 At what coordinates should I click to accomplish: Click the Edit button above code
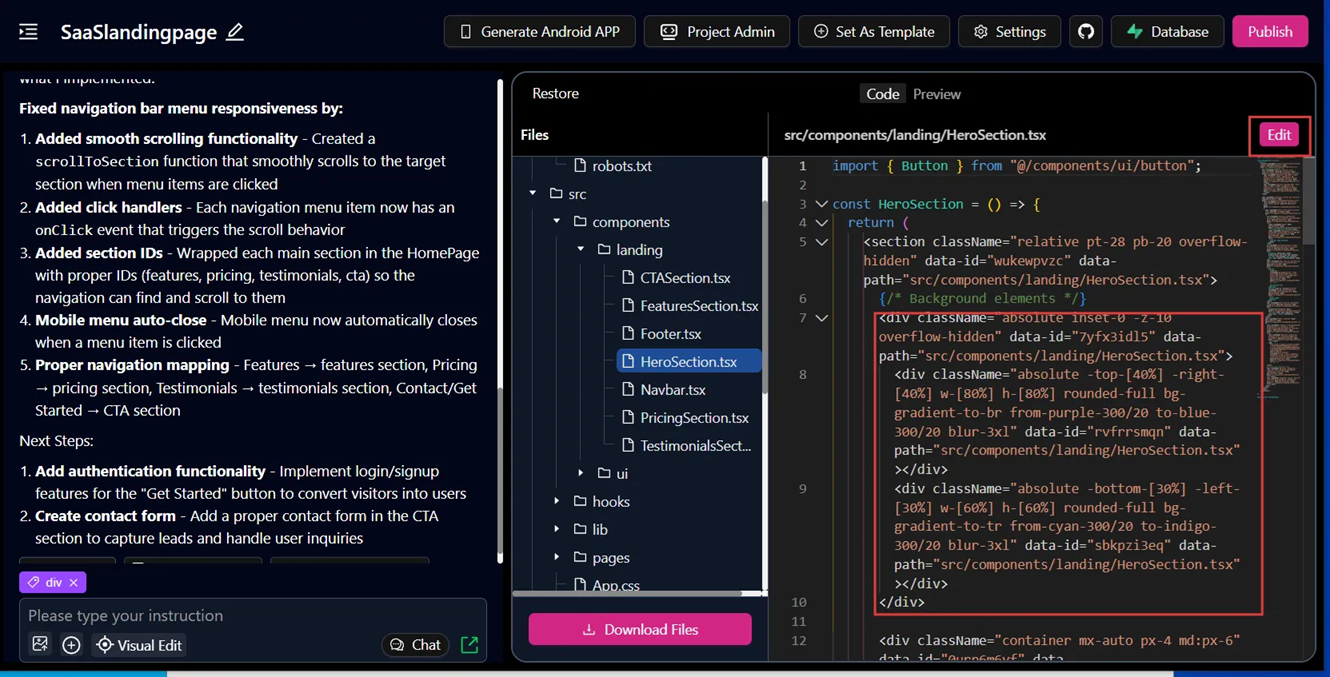point(1278,135)
